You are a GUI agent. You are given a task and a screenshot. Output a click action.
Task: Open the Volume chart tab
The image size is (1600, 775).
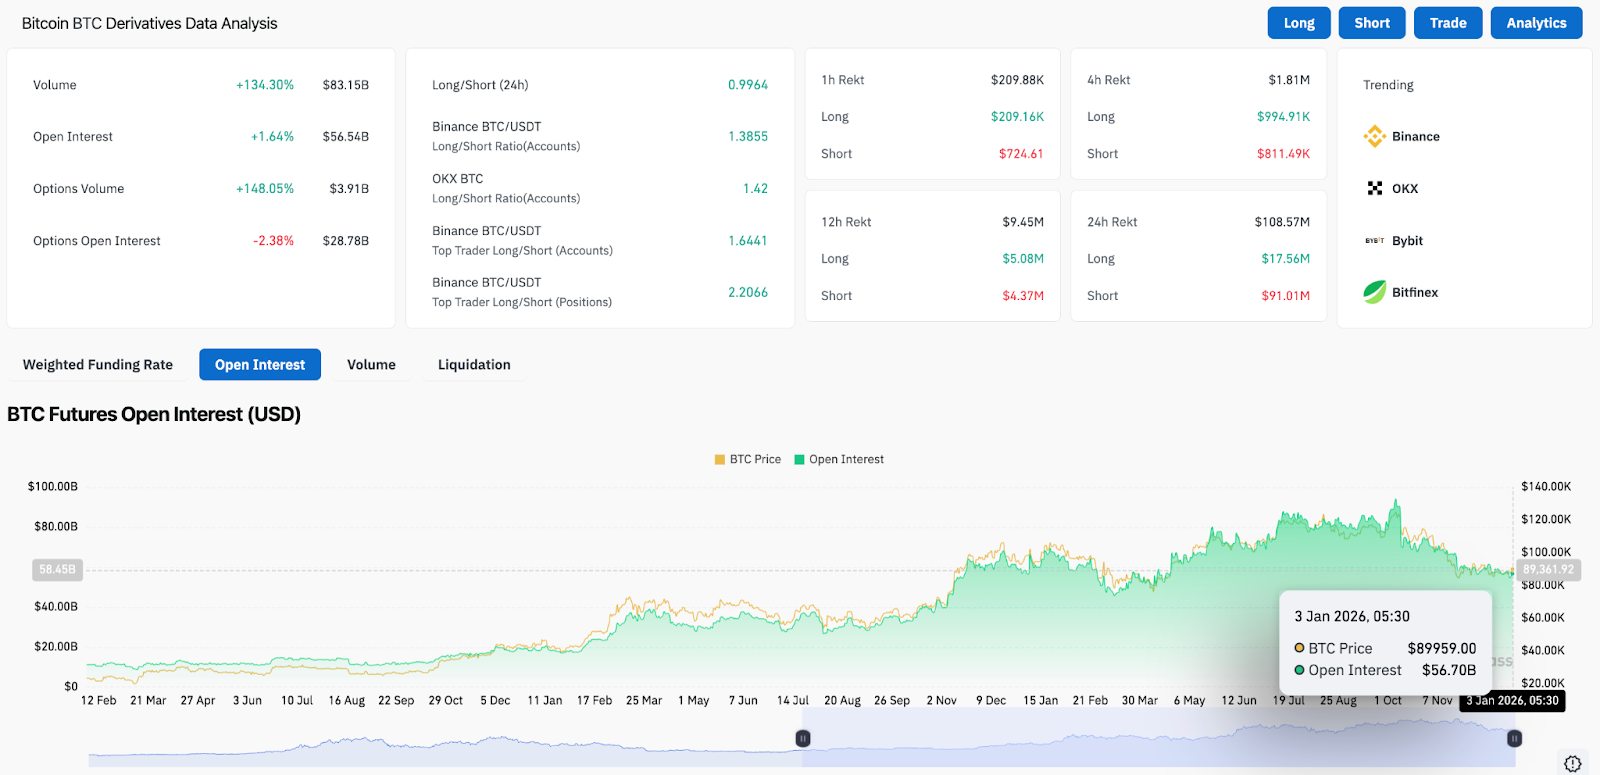(371, 365)
